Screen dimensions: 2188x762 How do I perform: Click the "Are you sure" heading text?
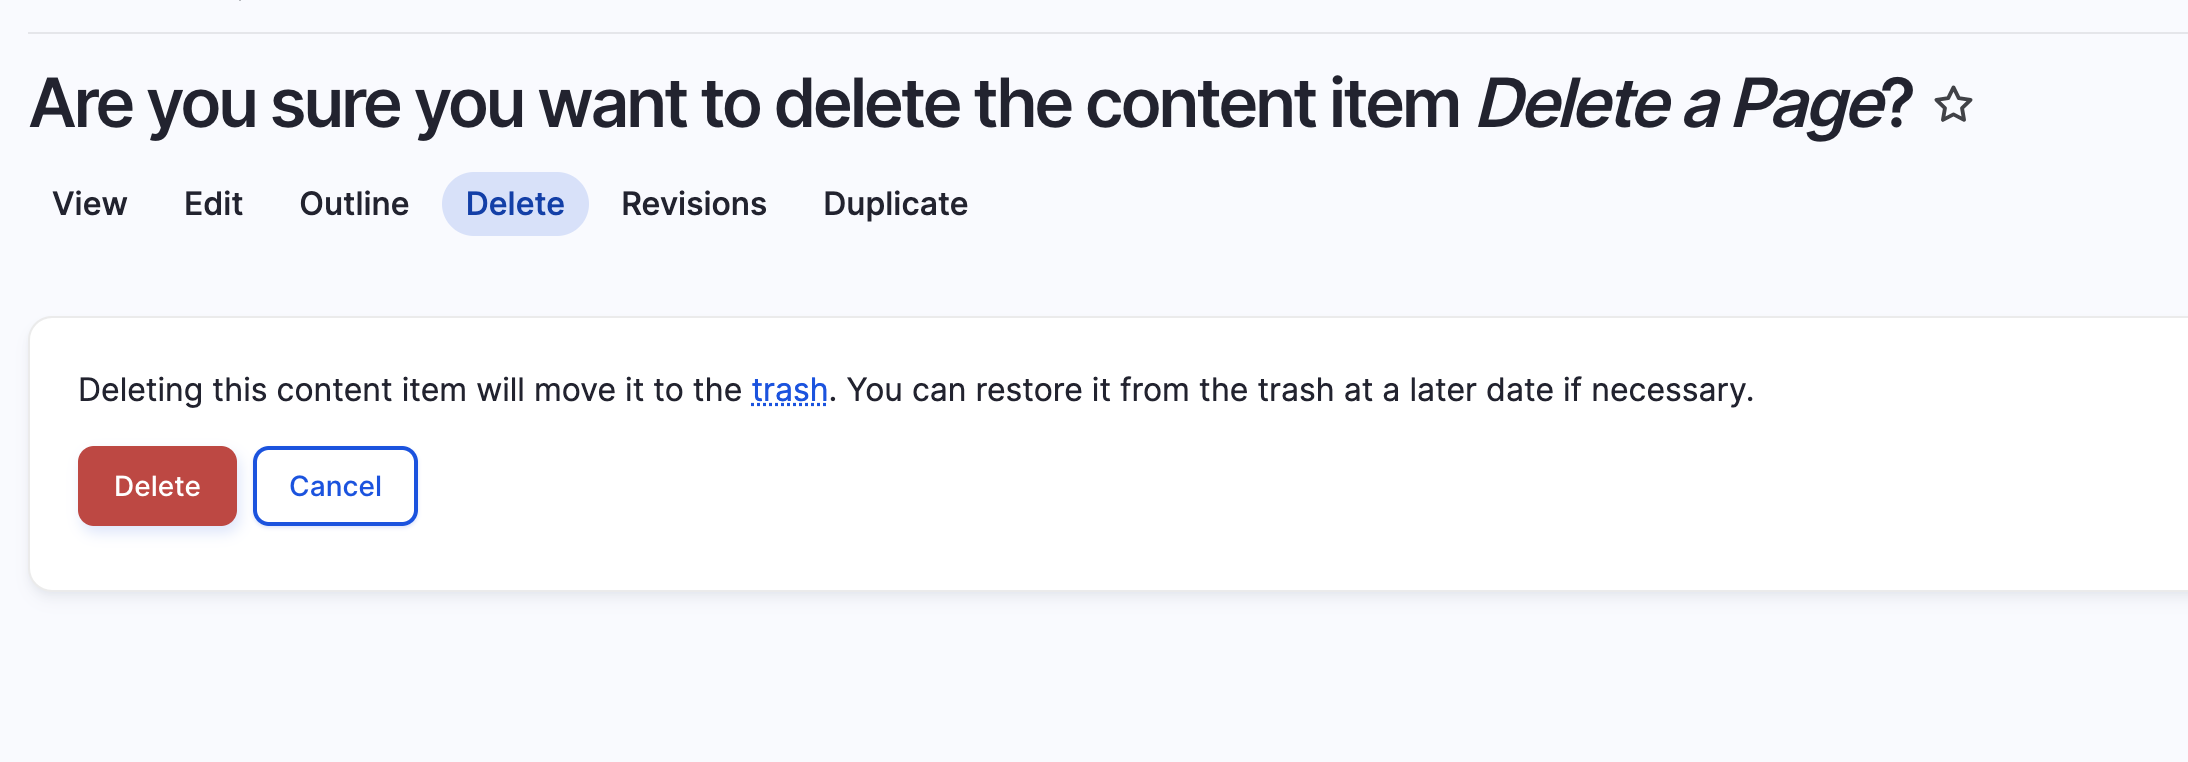click(x=400, y=104)
